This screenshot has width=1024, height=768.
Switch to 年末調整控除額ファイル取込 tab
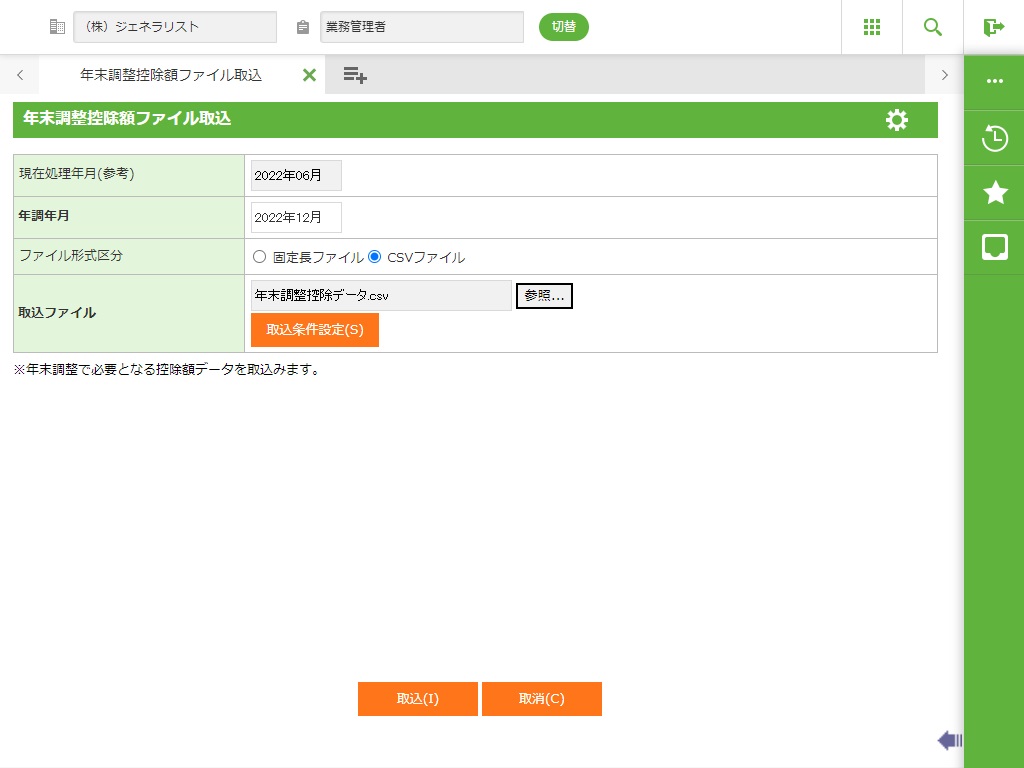tap(170, 75)
